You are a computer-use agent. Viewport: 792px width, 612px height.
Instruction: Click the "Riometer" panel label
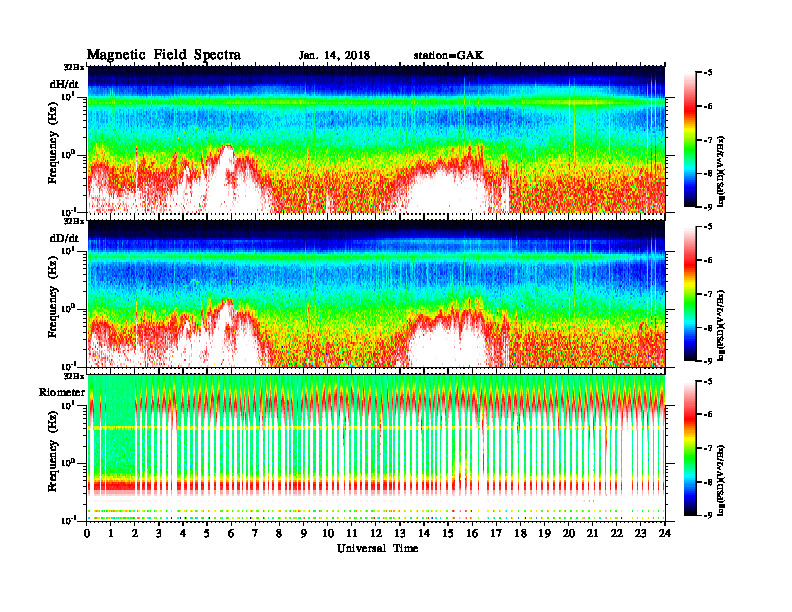tap(62, 392)
